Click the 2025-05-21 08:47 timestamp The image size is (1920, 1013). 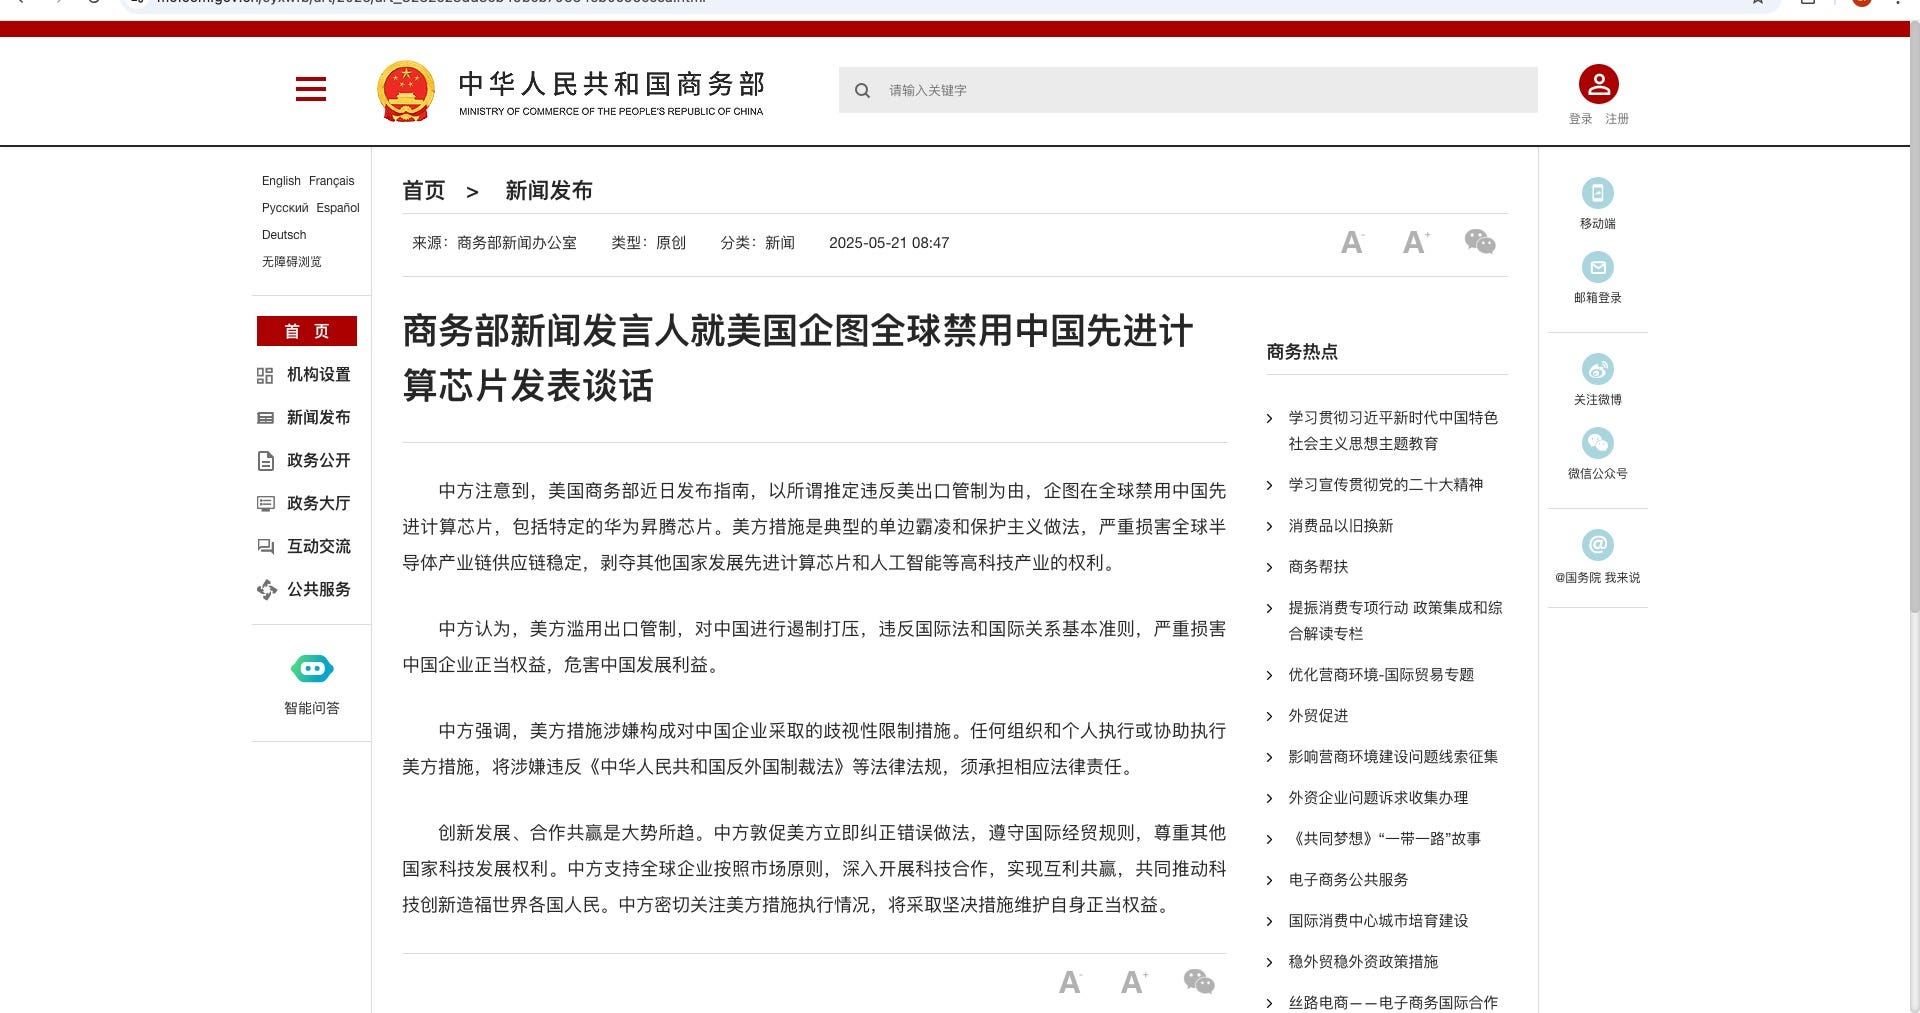pyautogui.click(x=889, y=243)
